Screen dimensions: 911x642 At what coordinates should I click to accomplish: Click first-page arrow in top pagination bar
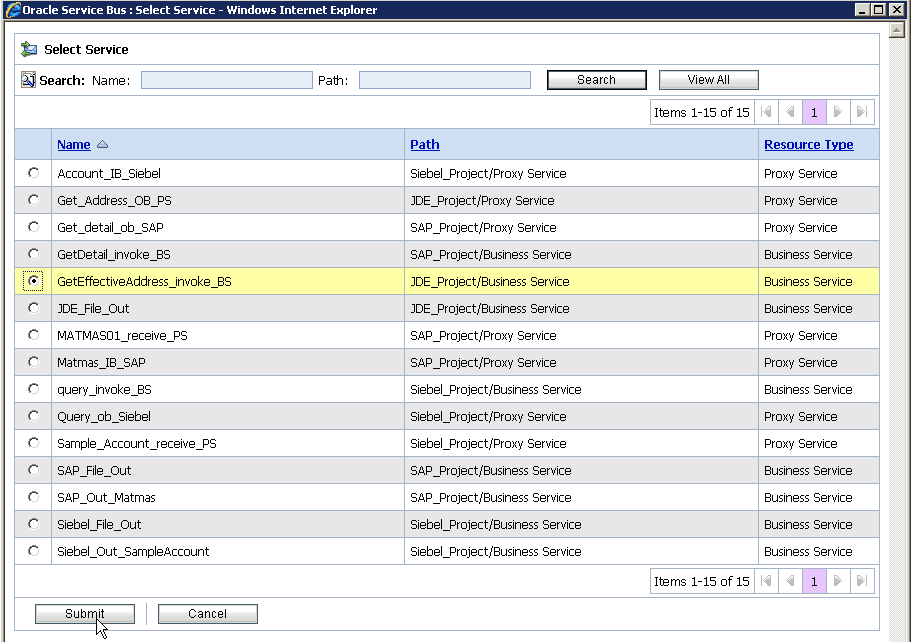pos(767,112)
